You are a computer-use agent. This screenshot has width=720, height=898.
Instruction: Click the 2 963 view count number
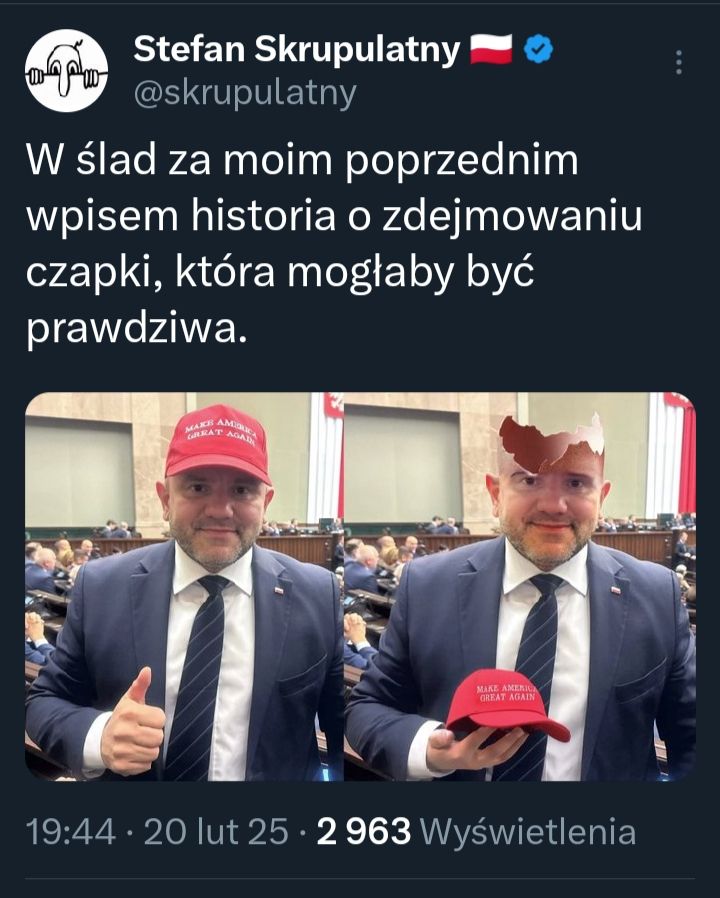[364, 832]
